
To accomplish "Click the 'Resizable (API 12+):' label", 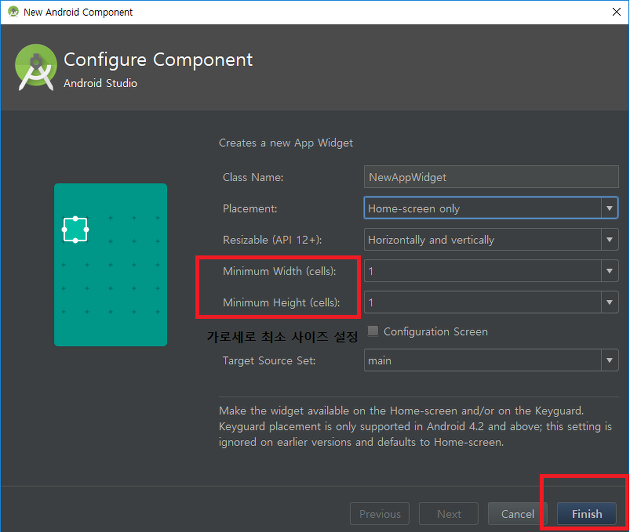I will pos(272,240).
